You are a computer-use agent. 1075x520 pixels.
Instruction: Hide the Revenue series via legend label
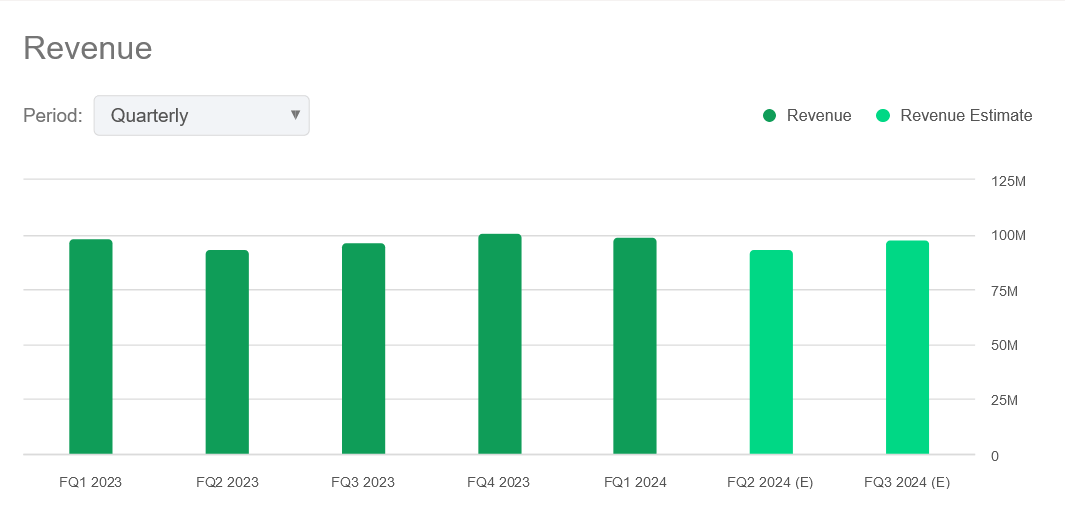pos(819,116)
